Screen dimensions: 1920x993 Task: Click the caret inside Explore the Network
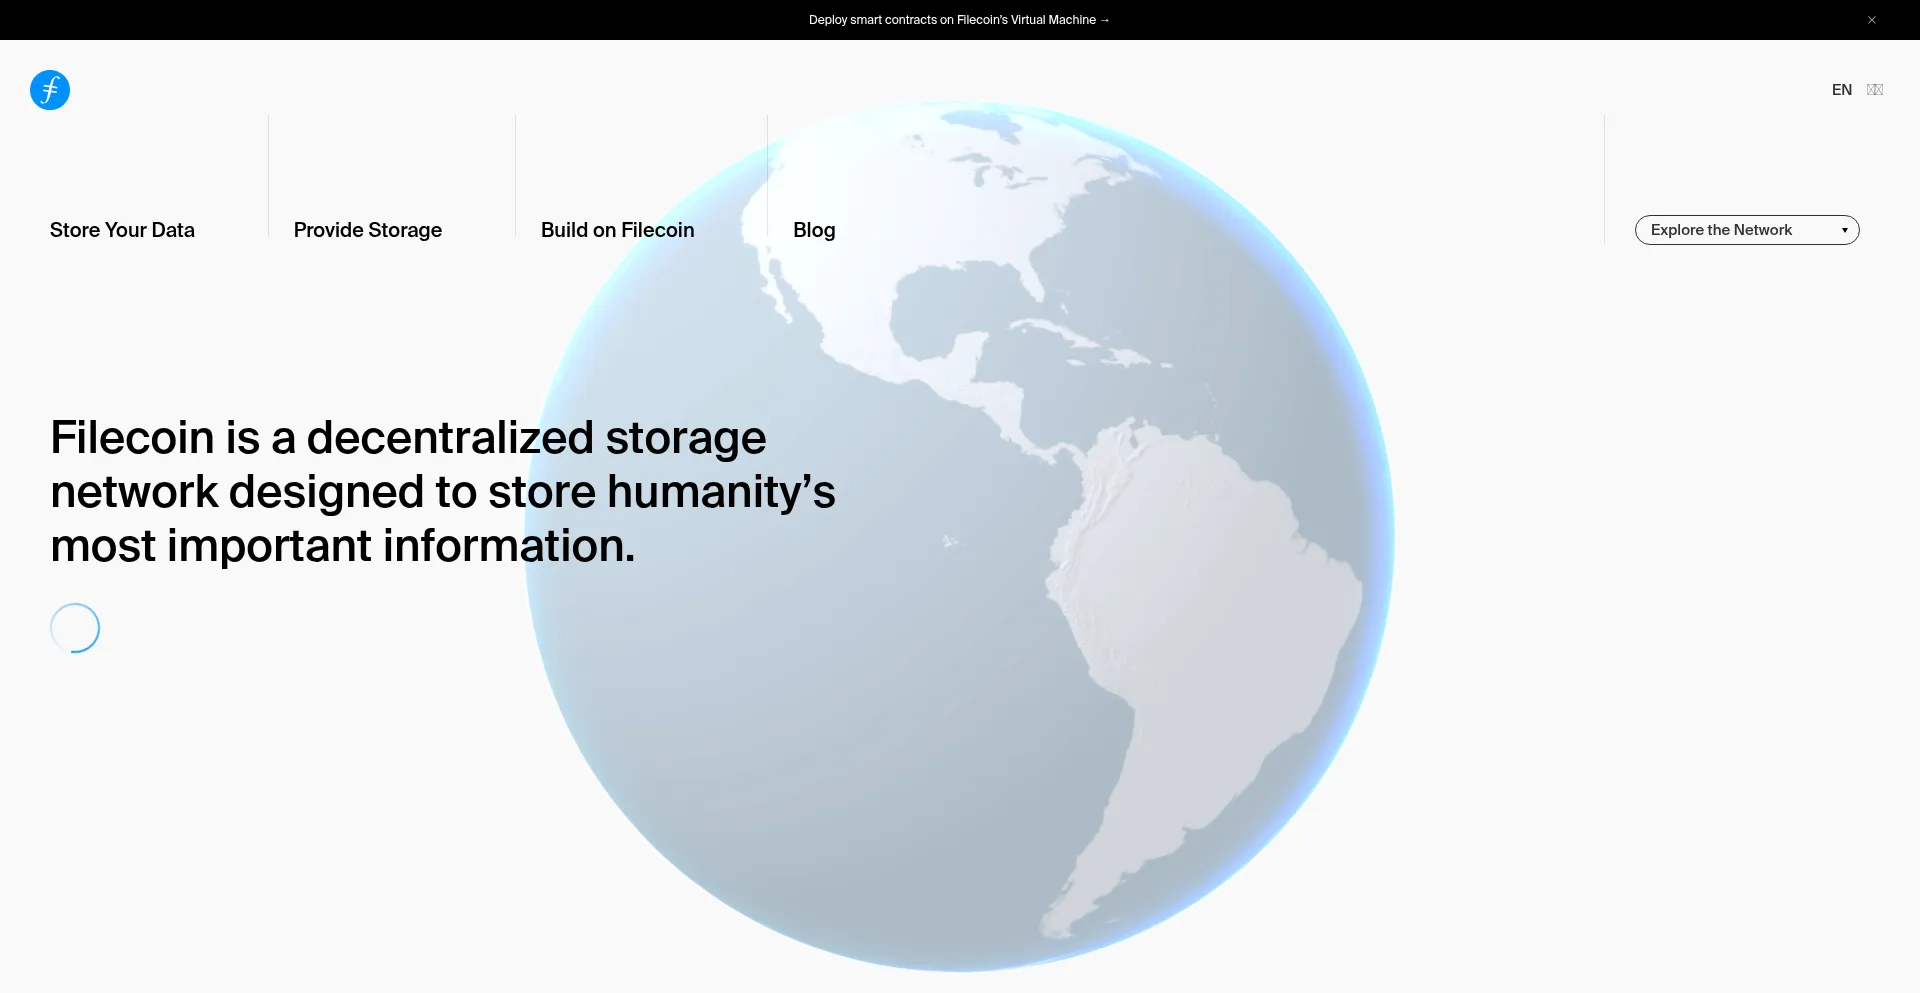[x=1844, y=230]
